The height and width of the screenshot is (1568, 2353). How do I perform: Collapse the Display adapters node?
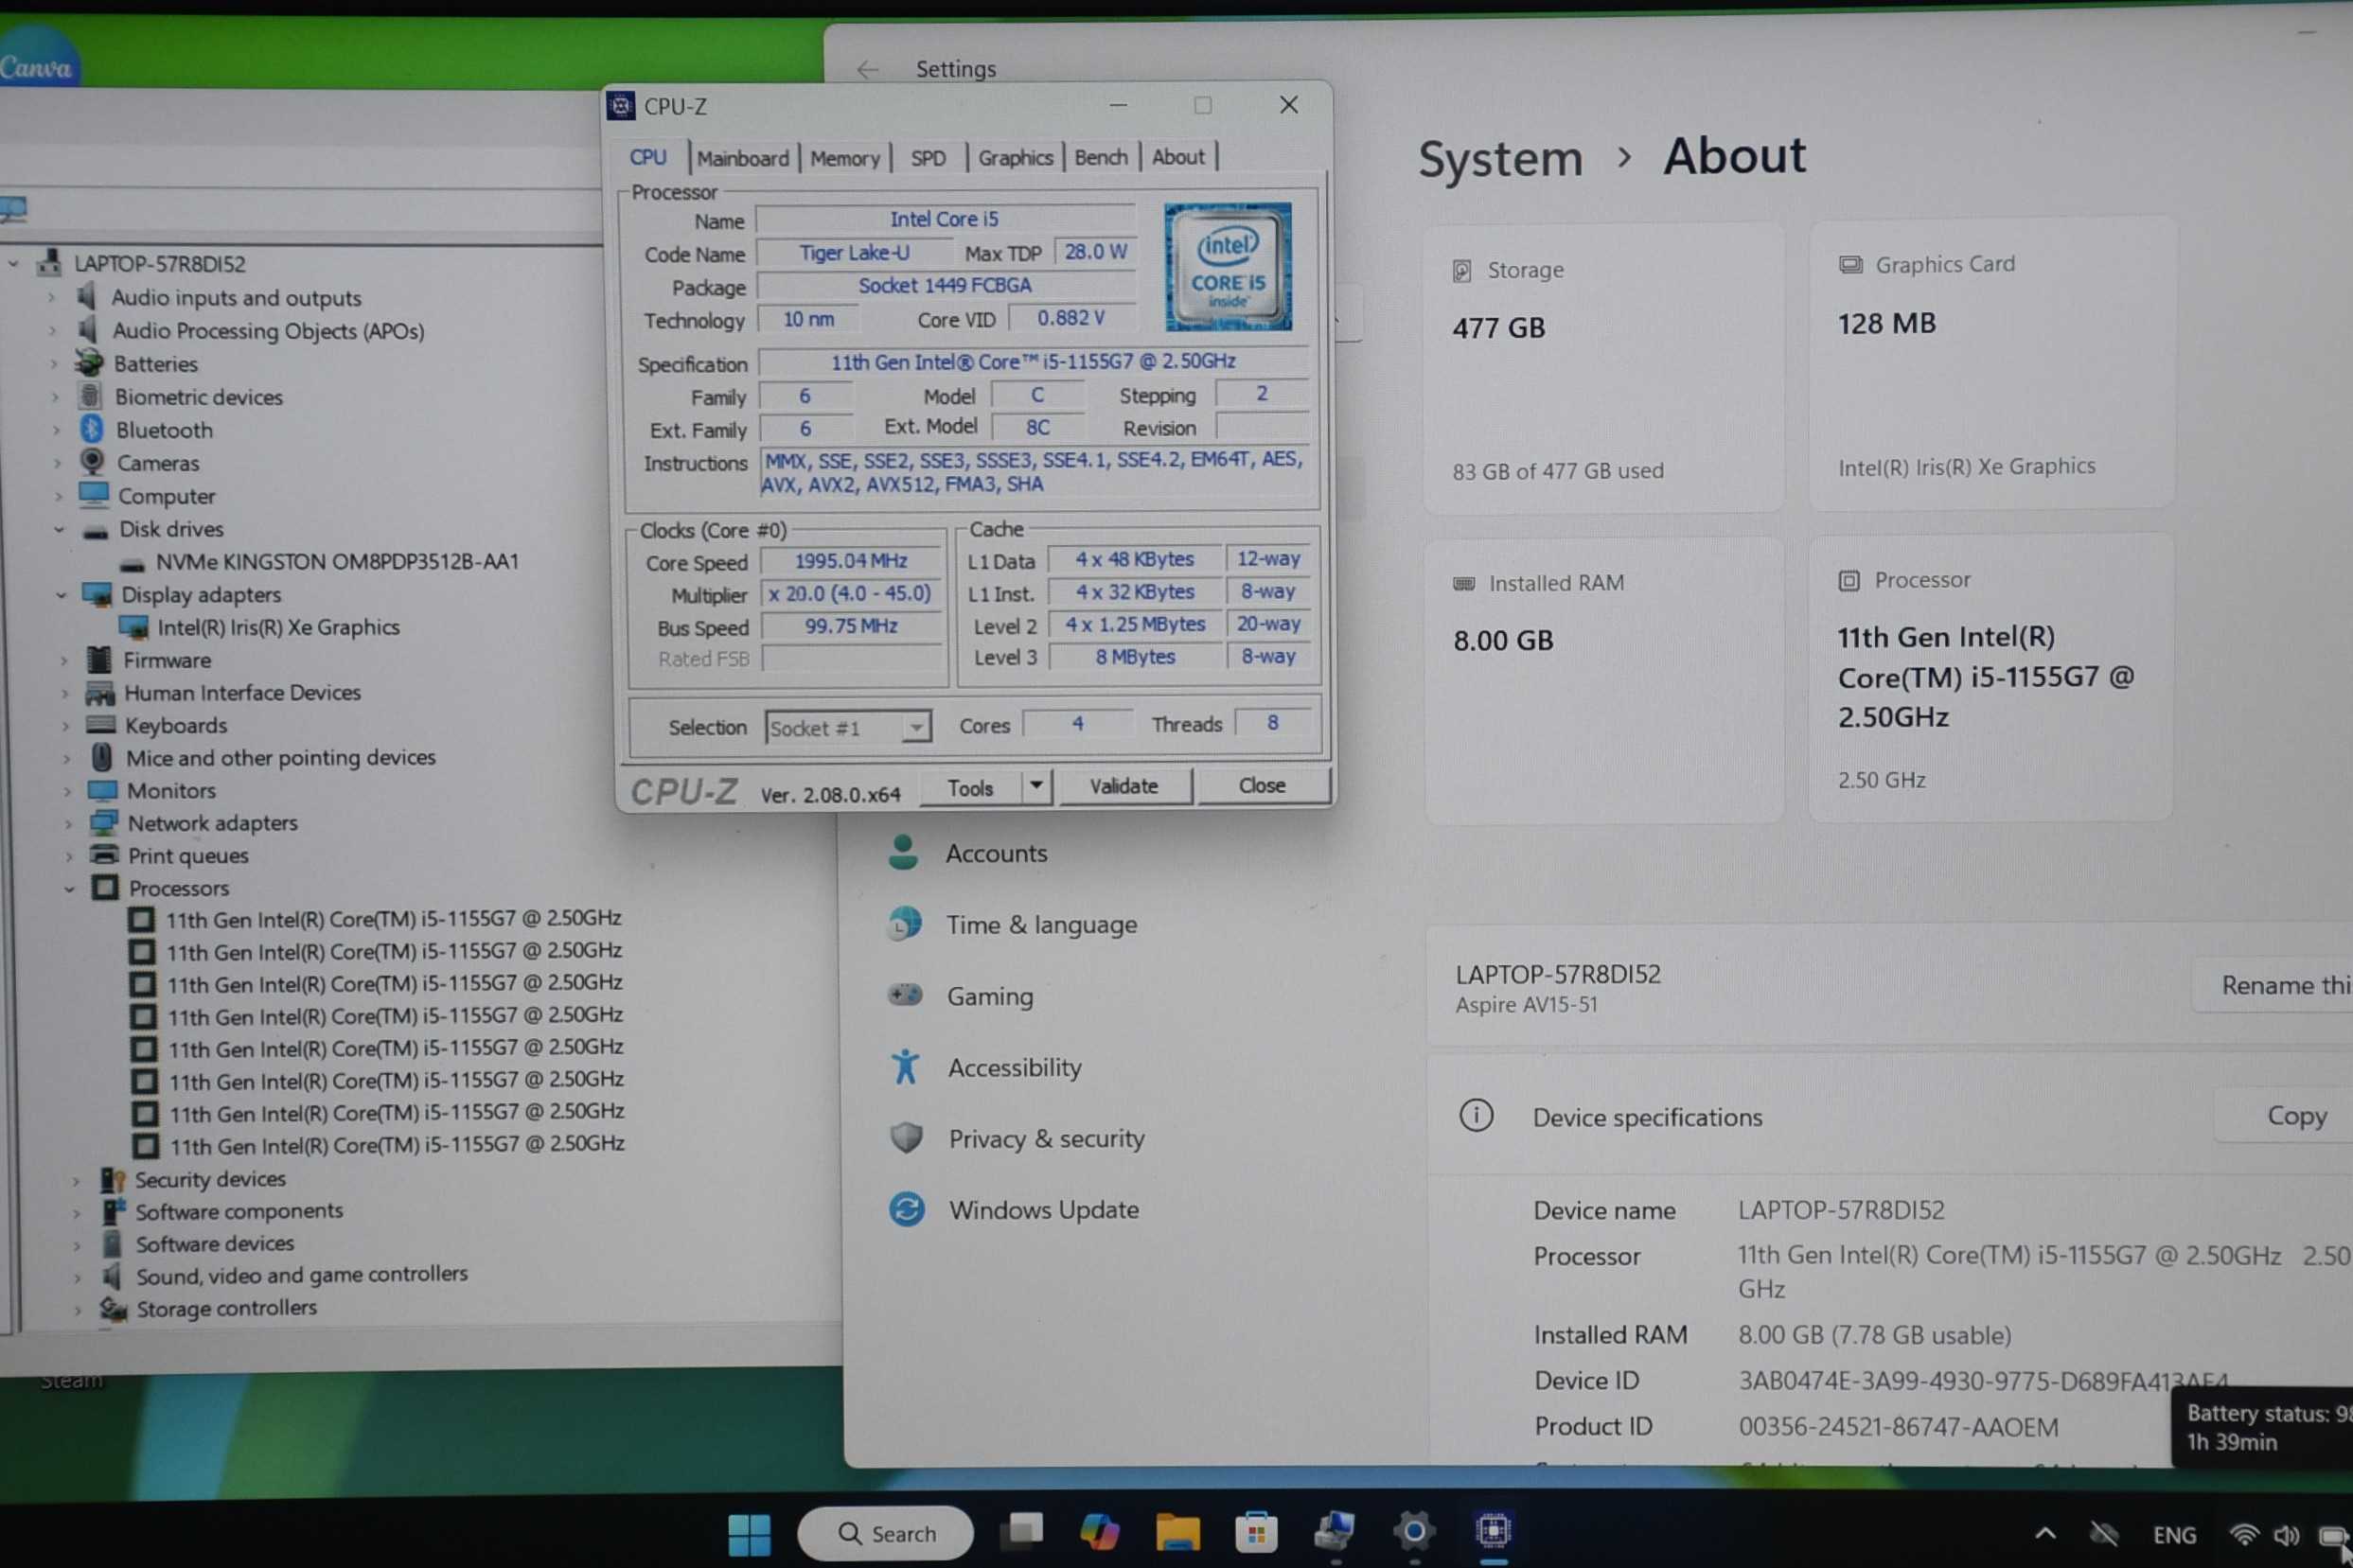61,595
